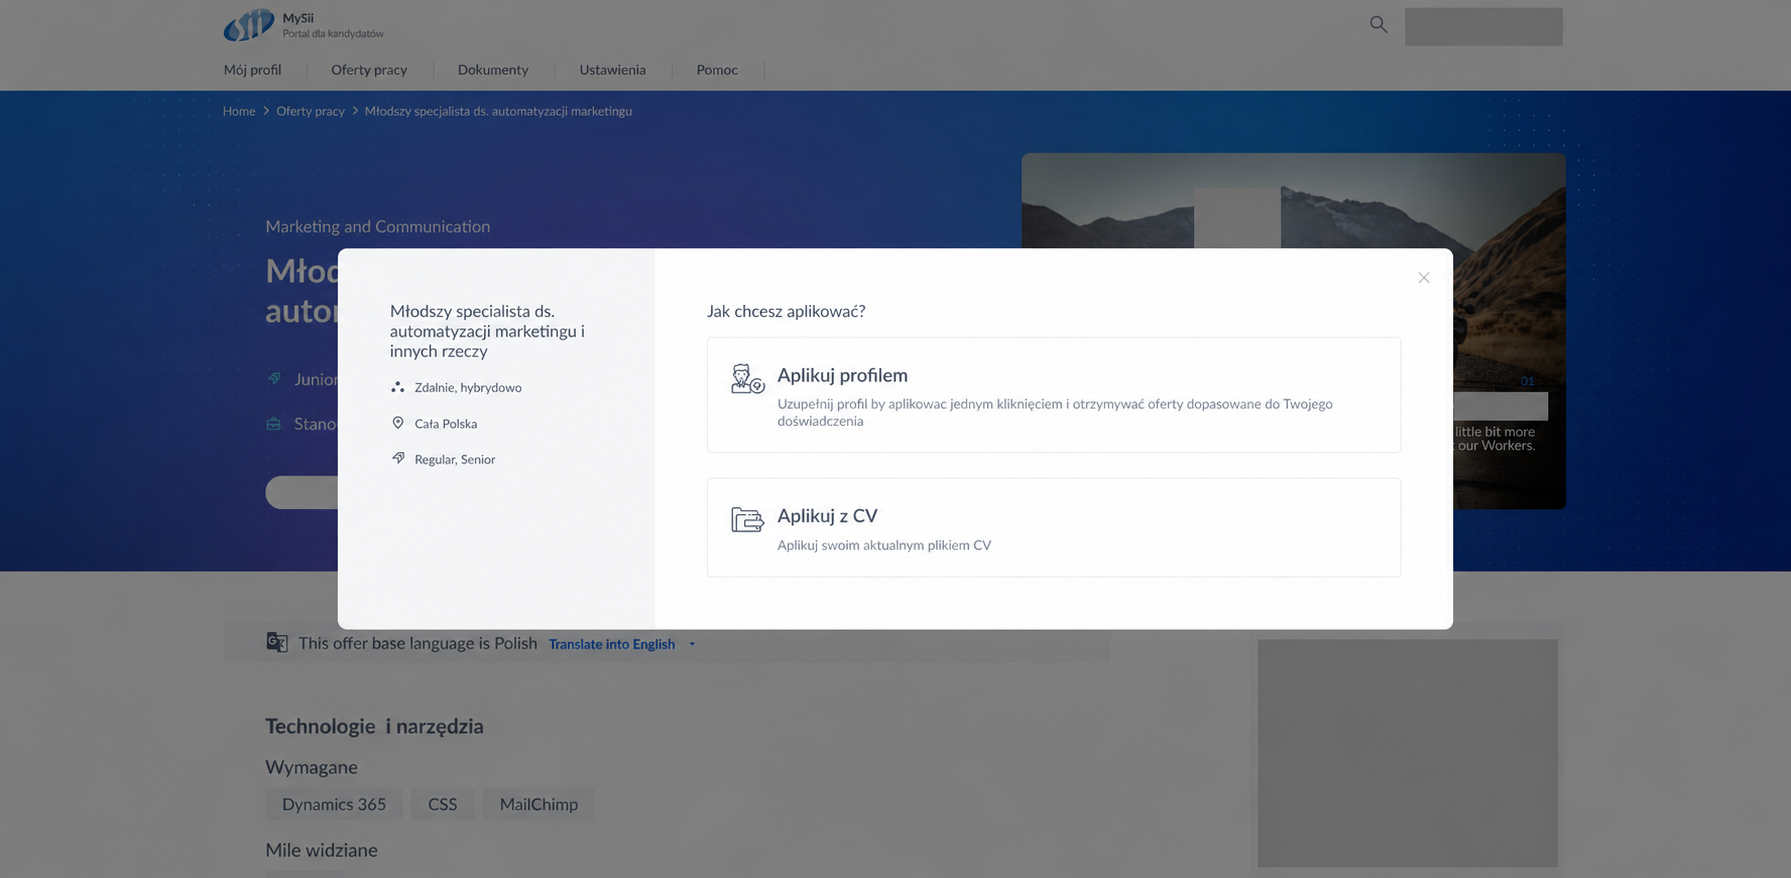
Task: Click the MySii Portal dla kandydatów title
Action: pyautogui.click(x=333, y=26)
